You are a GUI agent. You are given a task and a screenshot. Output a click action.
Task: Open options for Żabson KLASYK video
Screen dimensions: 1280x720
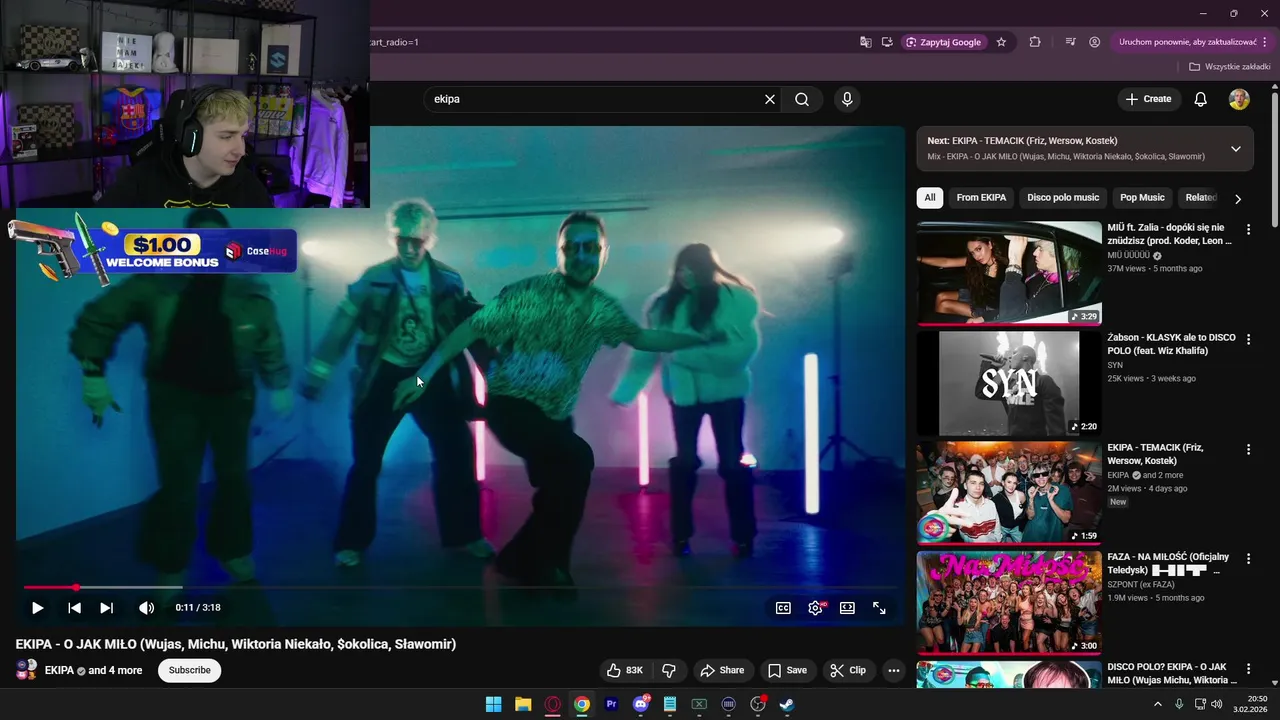point(1248,339)
